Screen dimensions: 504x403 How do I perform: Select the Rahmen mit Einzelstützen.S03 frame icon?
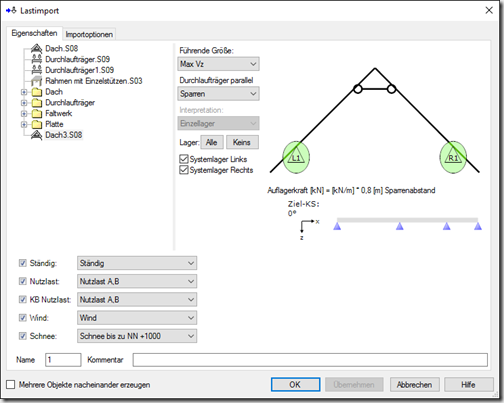pos(36,81)
